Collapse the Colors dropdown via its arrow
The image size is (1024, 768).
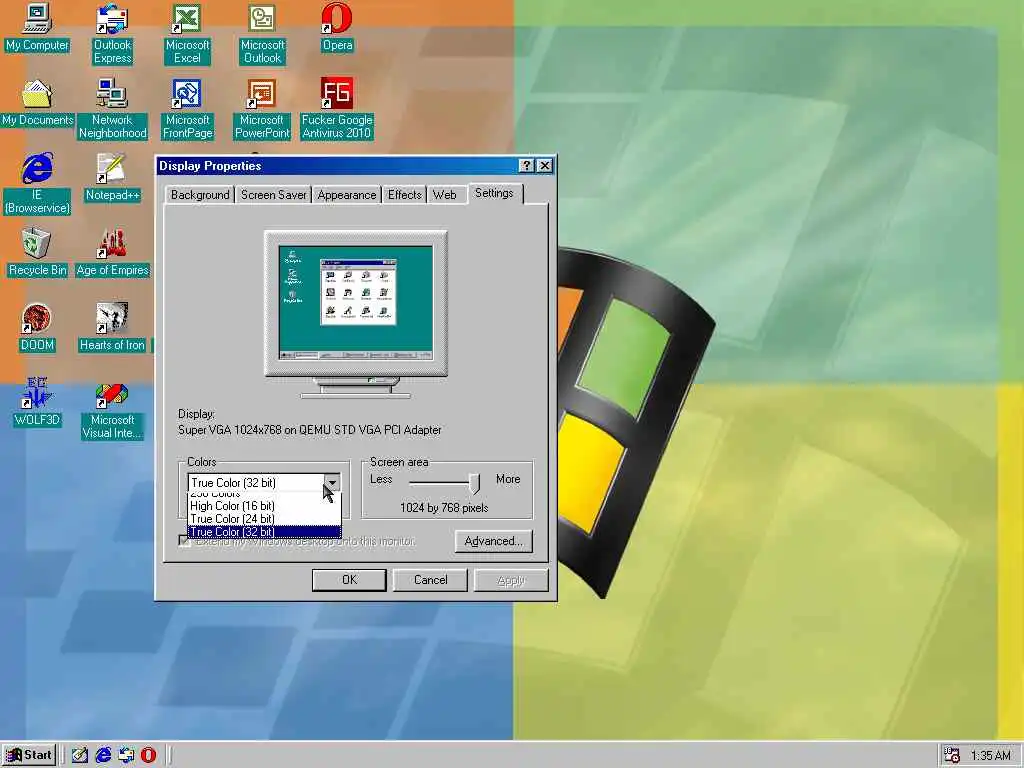(x=332, y=483)
